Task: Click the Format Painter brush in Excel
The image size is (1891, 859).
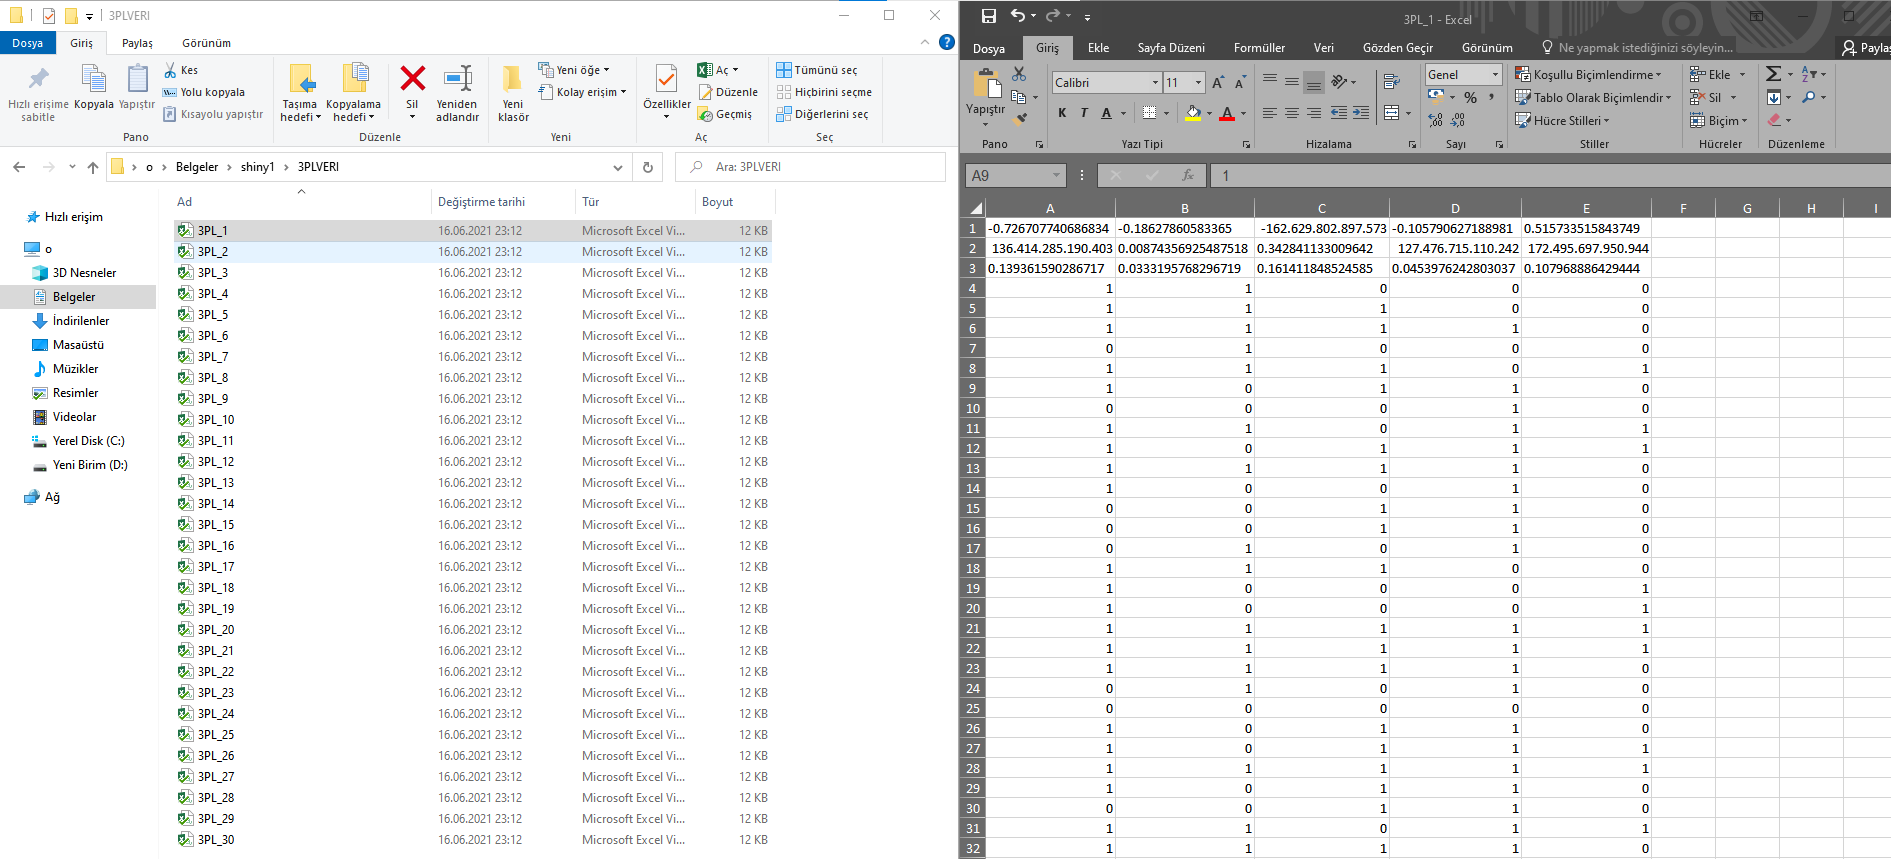Action: (1021, 119)
